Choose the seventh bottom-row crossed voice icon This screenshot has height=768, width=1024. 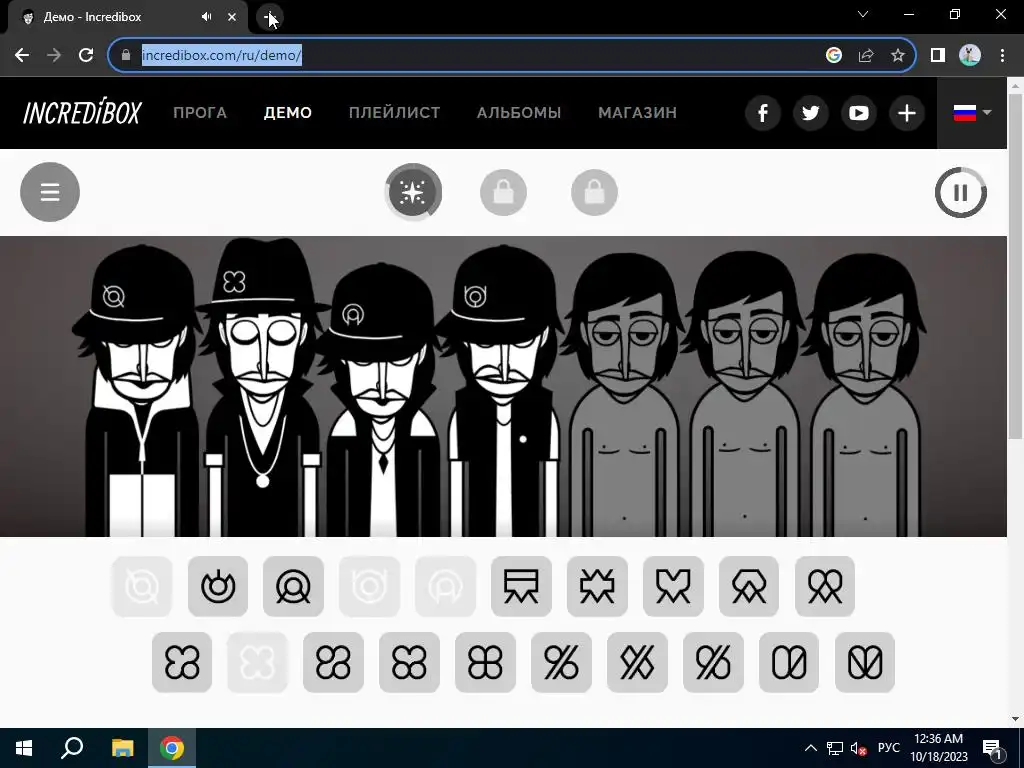[637, 662]
